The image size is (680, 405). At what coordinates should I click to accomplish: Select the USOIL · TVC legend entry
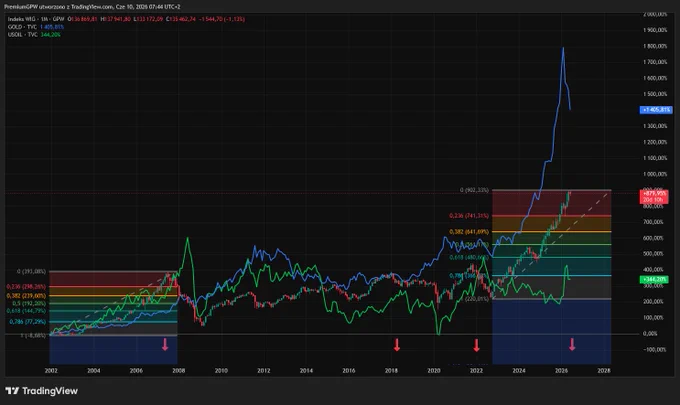click(23, 35)
